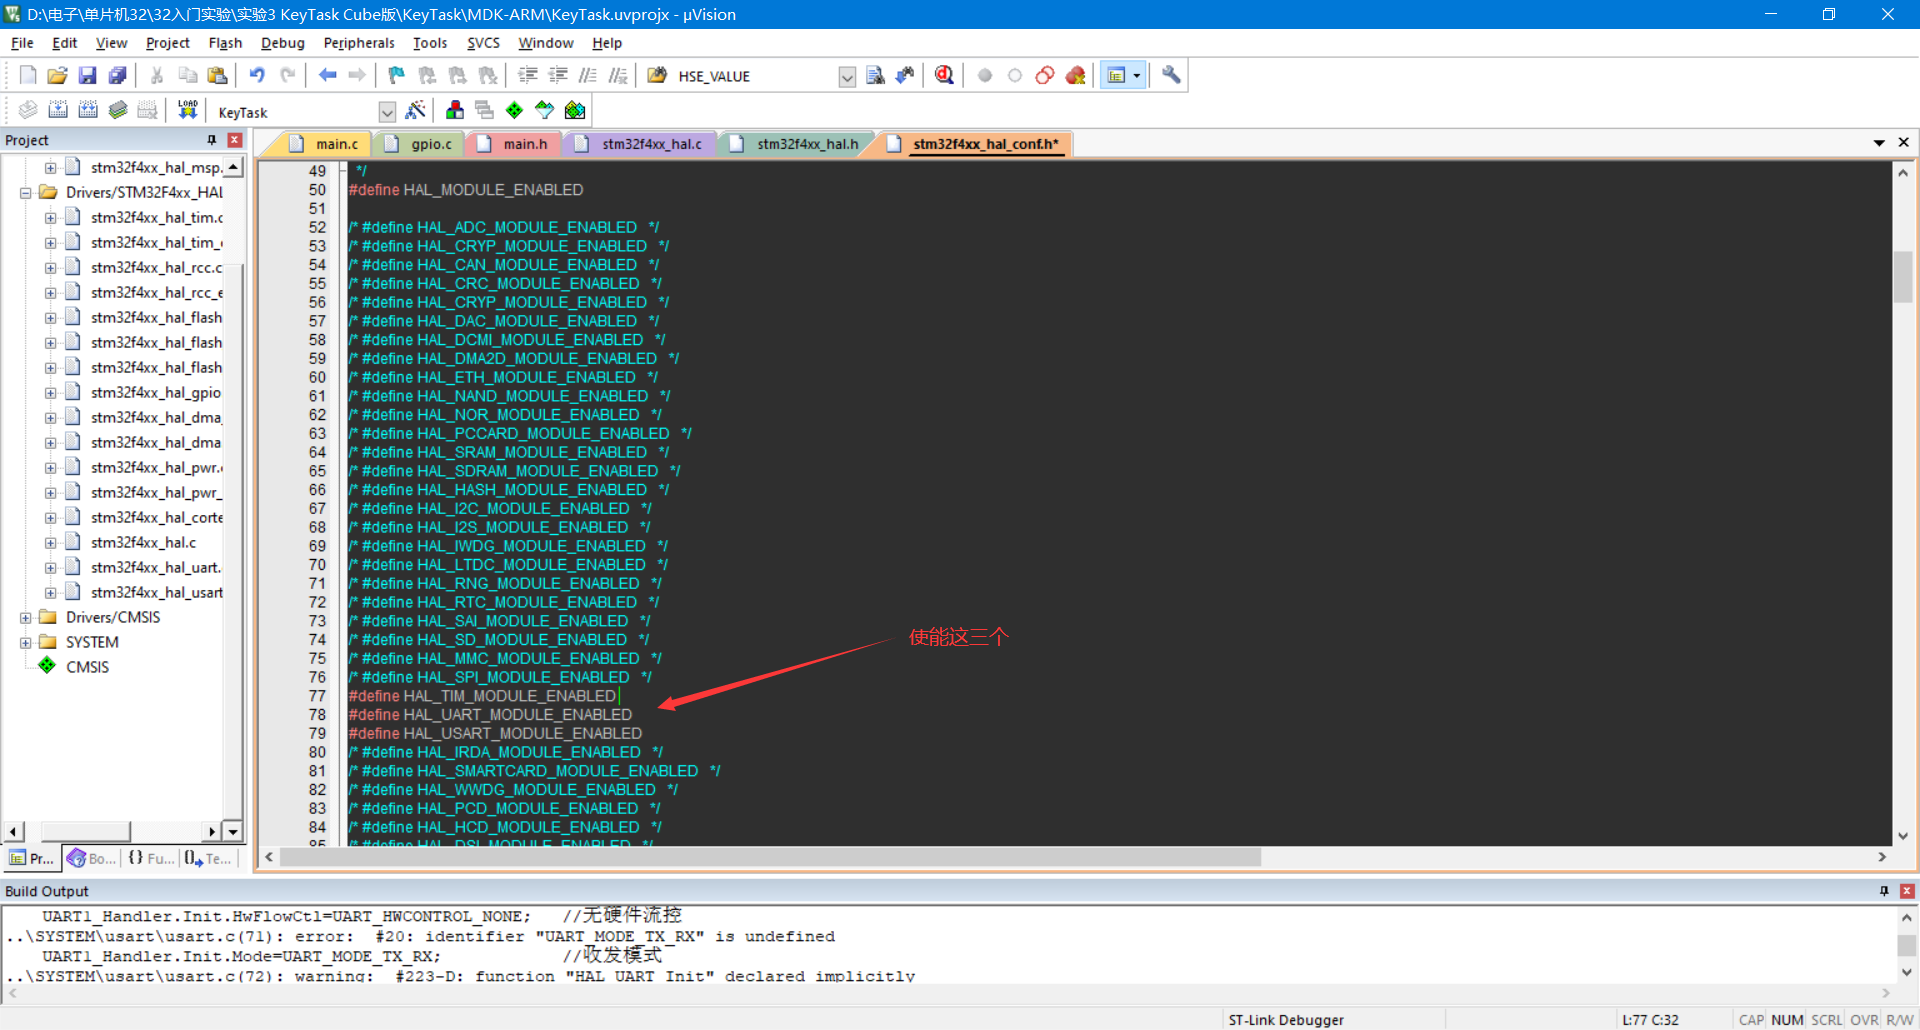Click the usart.c(71) error line in Build Output

tap(420, 937)
